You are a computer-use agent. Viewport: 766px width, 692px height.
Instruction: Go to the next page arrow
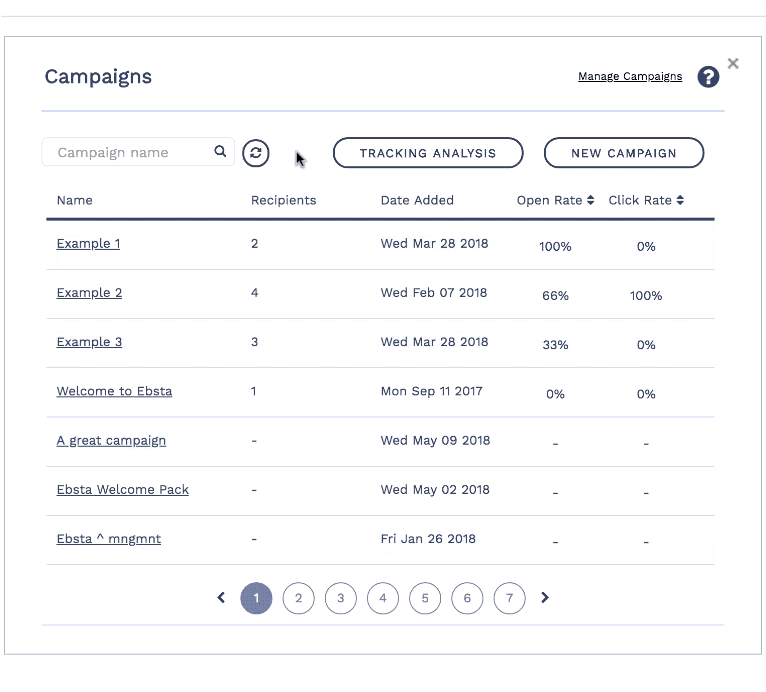(x=545, y=598)
